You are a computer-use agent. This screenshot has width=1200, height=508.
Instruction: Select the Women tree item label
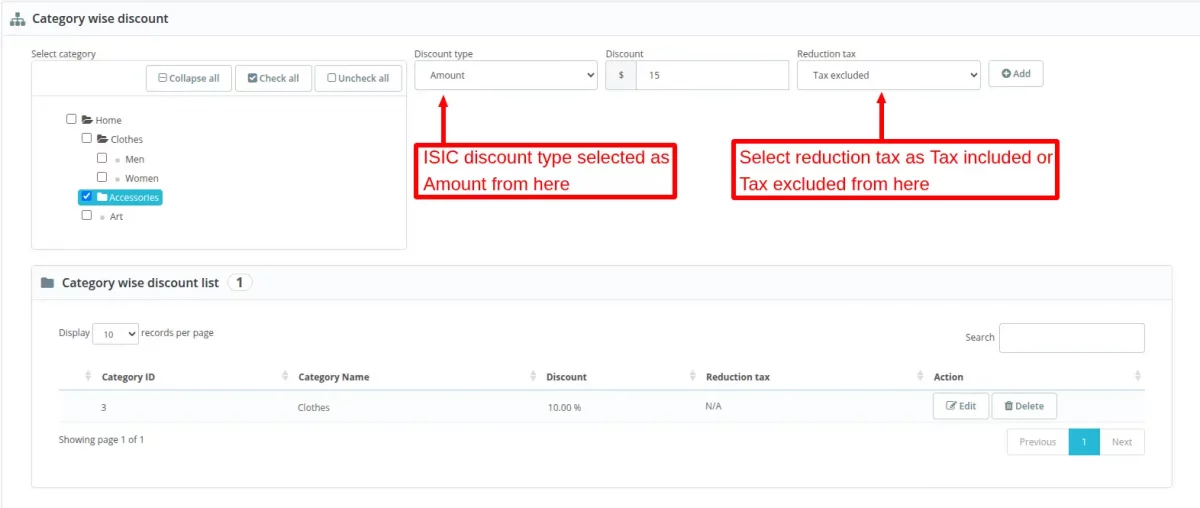coord(142,178)
